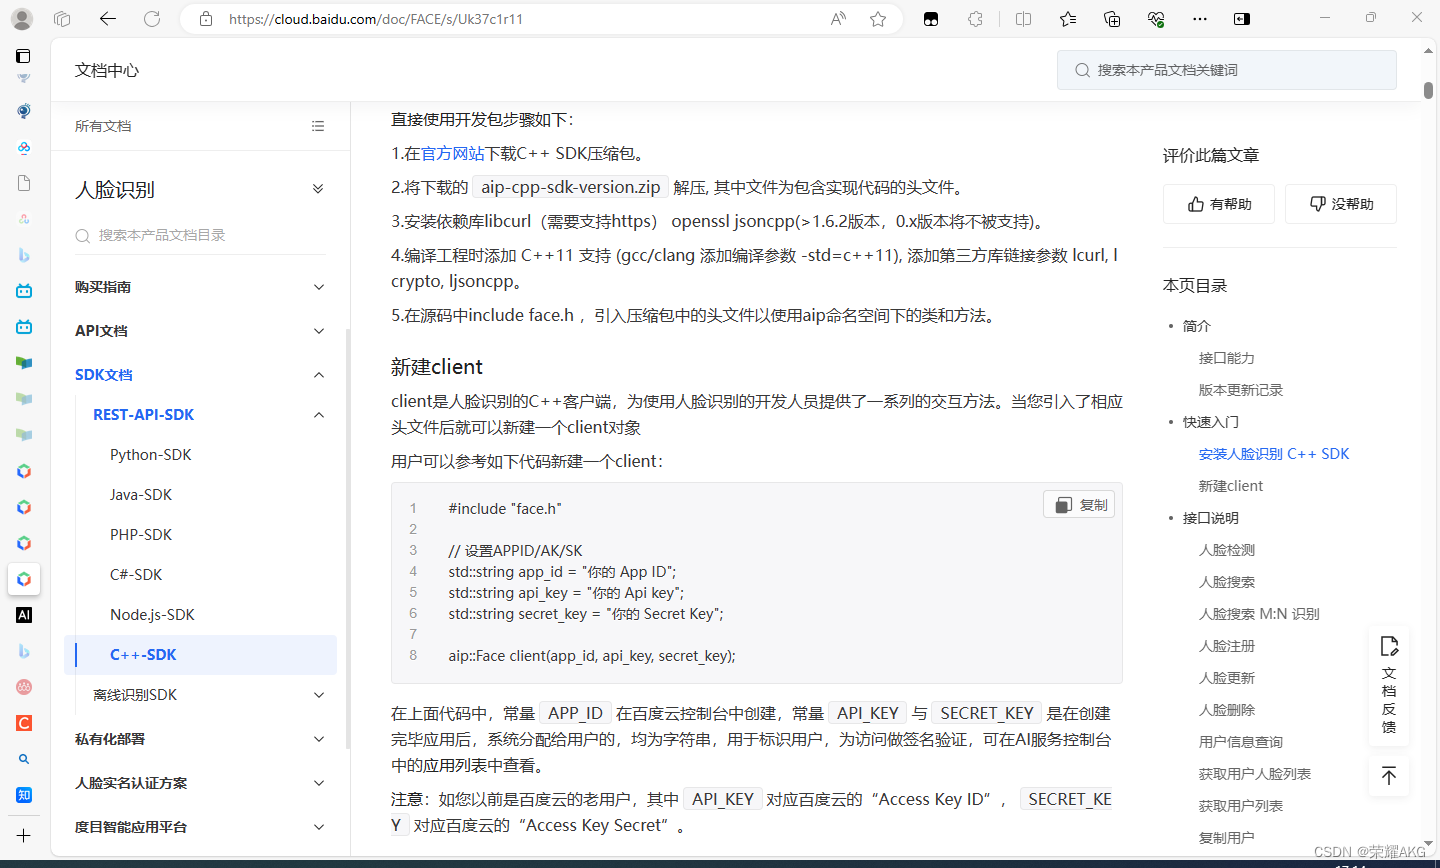Open split screen view
This screenshot has height=868, width=1440.
point(1023,19)
